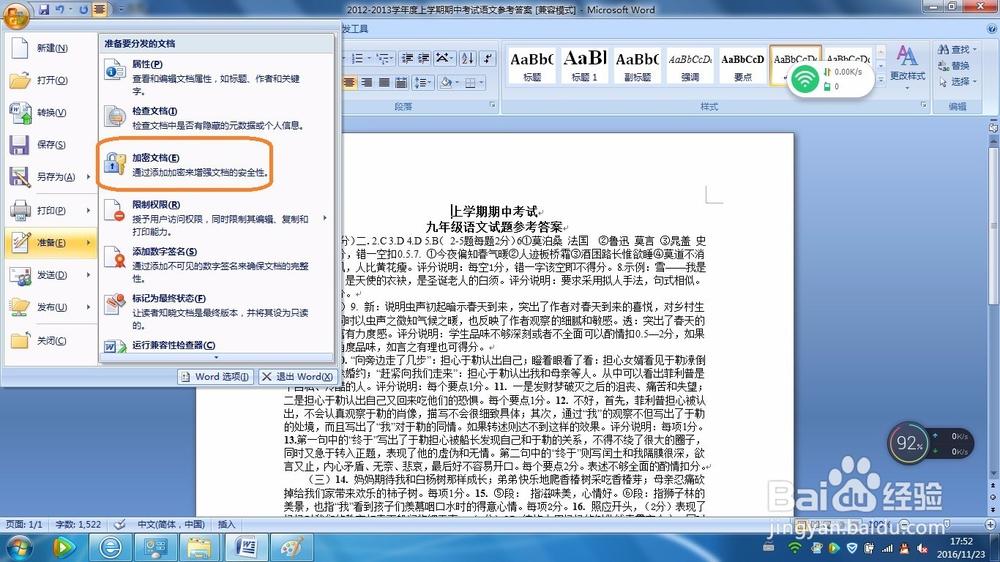1000x562 pixels.
Task: Open 检查文档(I) document inspector
Action: coord(216,118)
